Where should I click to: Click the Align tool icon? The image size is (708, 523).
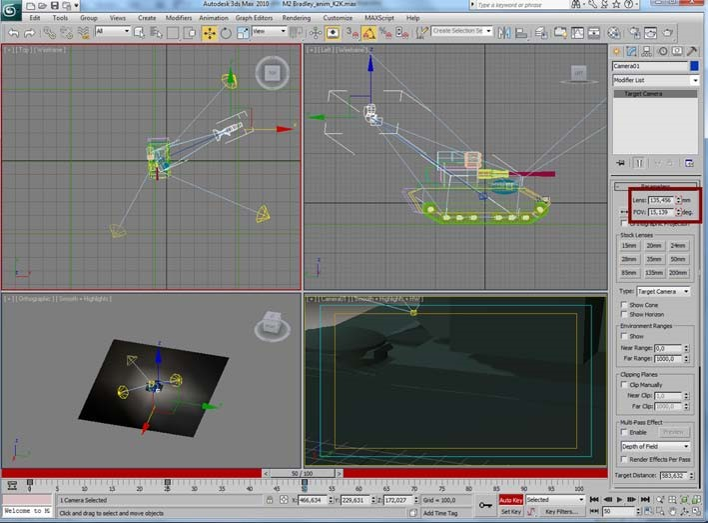522,33
